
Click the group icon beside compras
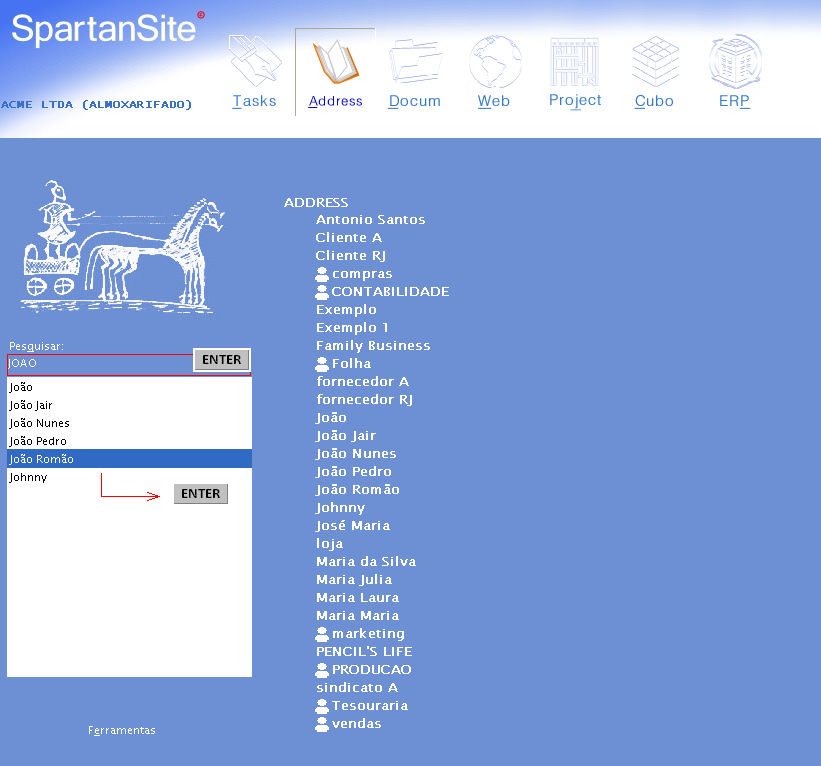point(322,274)
